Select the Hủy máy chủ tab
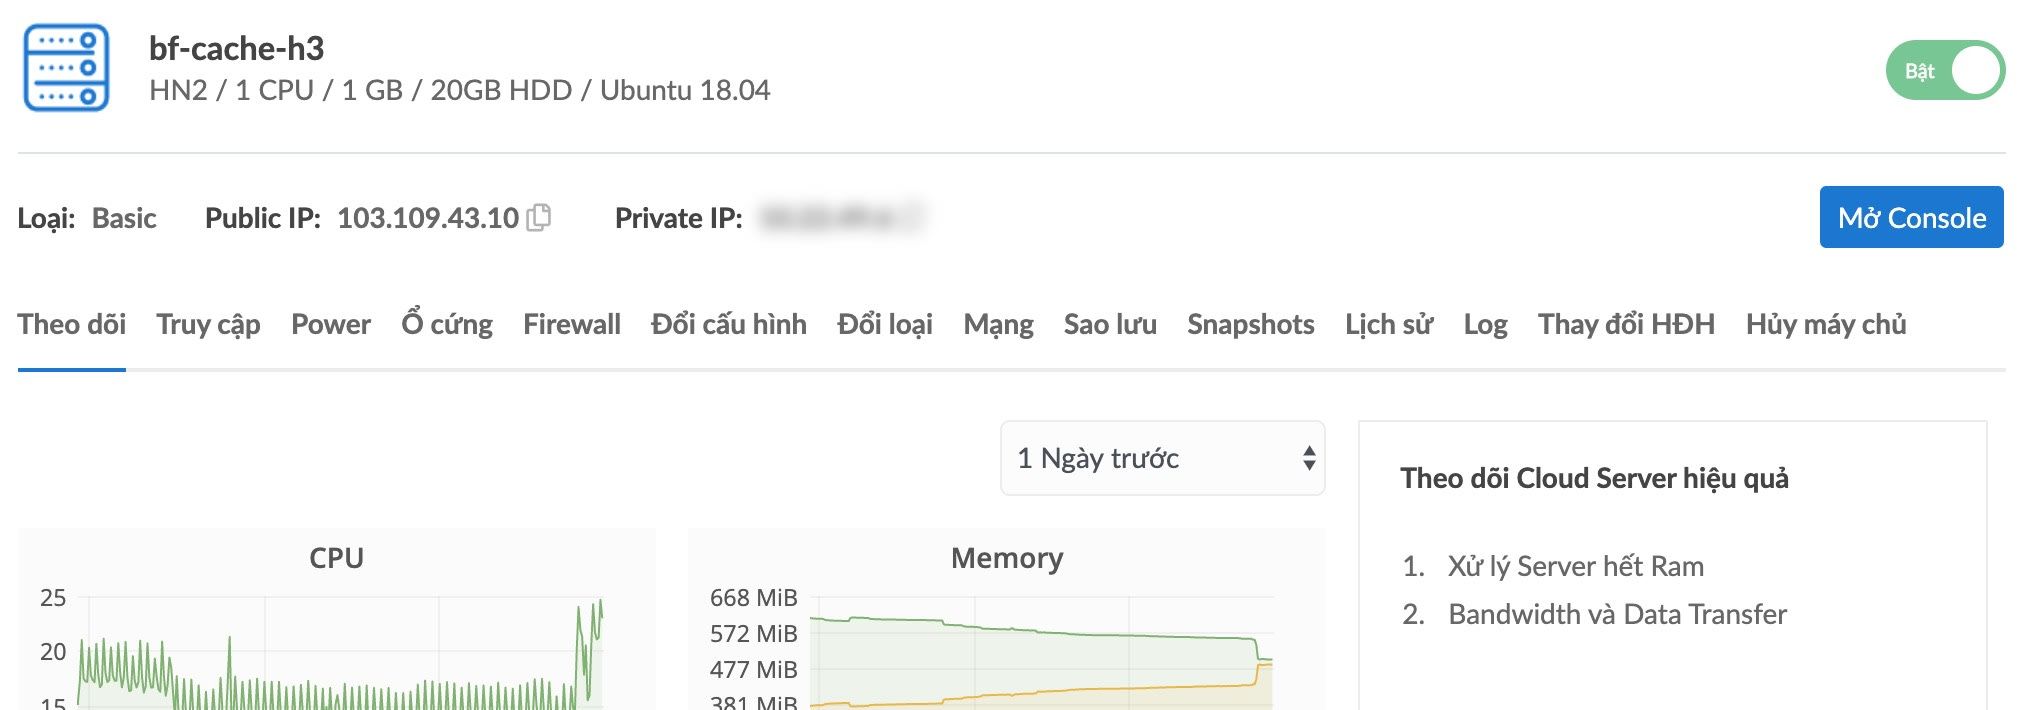 point(1826,324)
